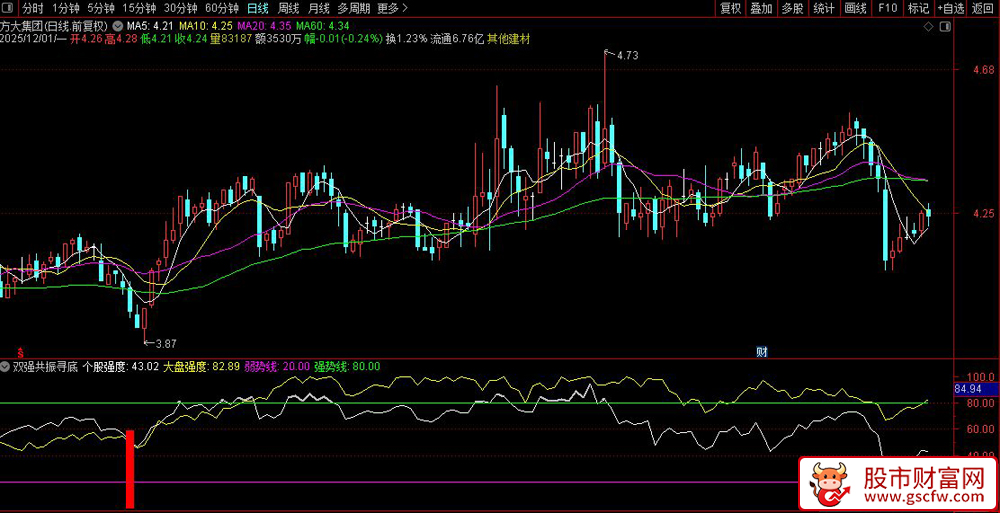Select the 60分钟 period tab
The width and height of the screenshot is (1000, 513).
[x=222, y=8]
